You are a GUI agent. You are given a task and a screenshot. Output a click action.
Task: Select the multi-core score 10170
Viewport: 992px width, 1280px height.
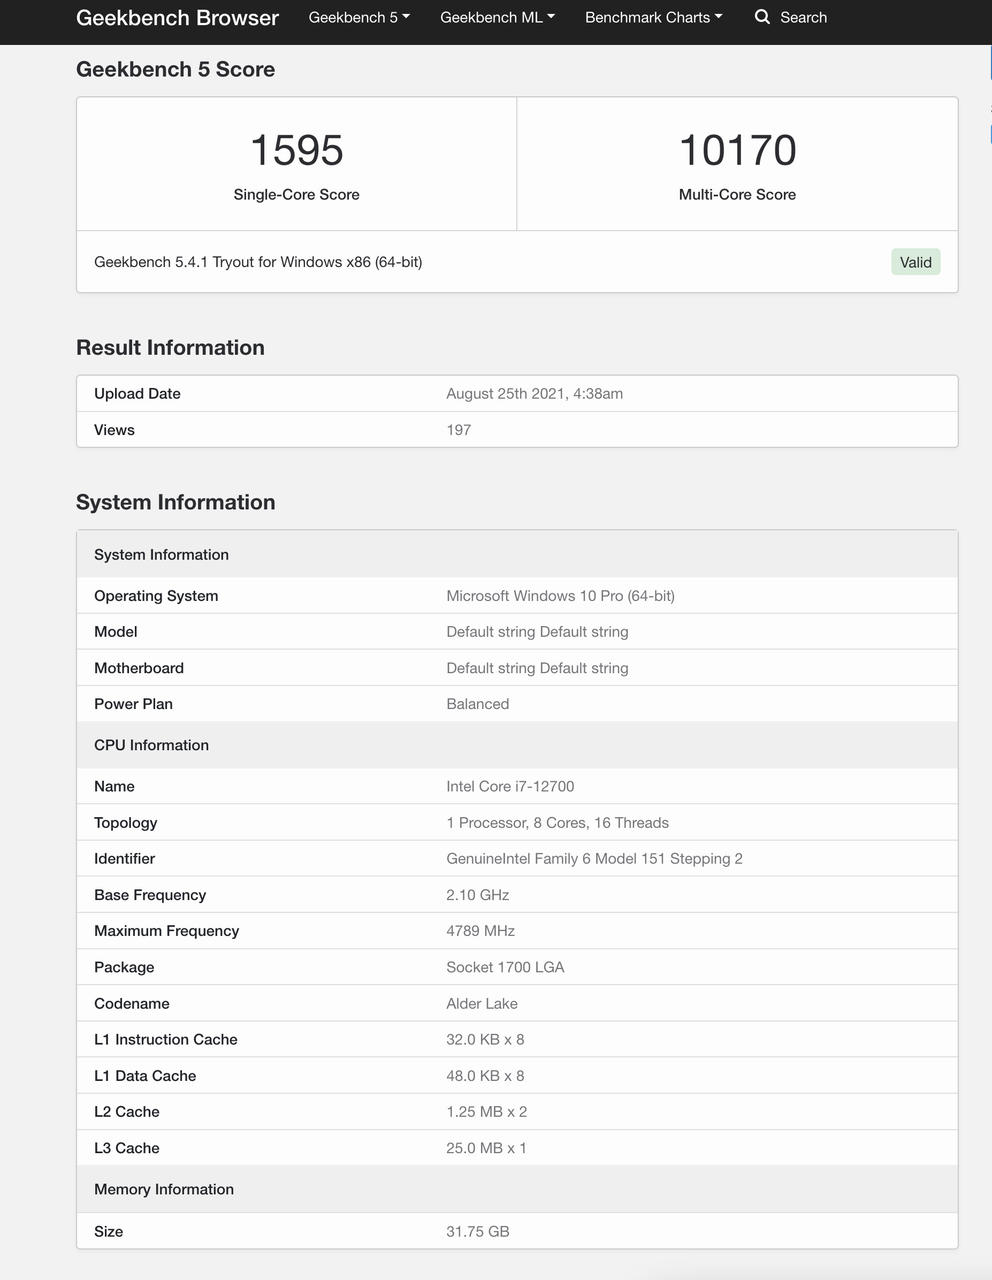[738, 150]
